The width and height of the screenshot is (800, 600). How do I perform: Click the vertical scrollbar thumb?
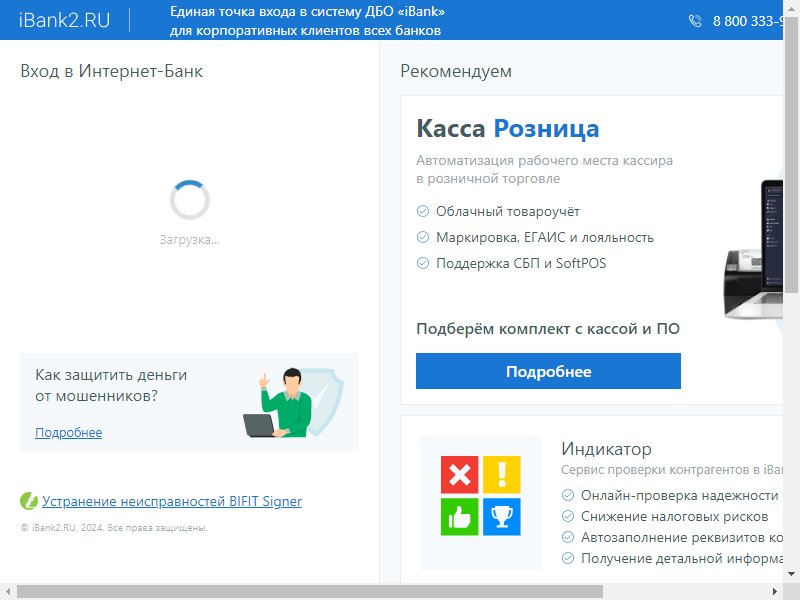point(792,153)
